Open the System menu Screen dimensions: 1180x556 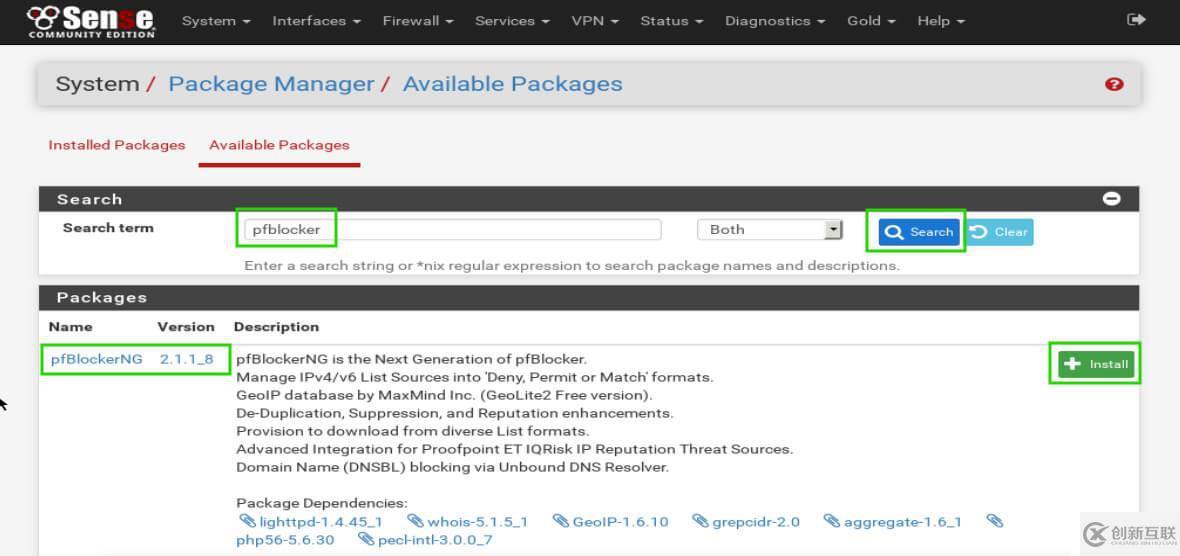[216, 21]
